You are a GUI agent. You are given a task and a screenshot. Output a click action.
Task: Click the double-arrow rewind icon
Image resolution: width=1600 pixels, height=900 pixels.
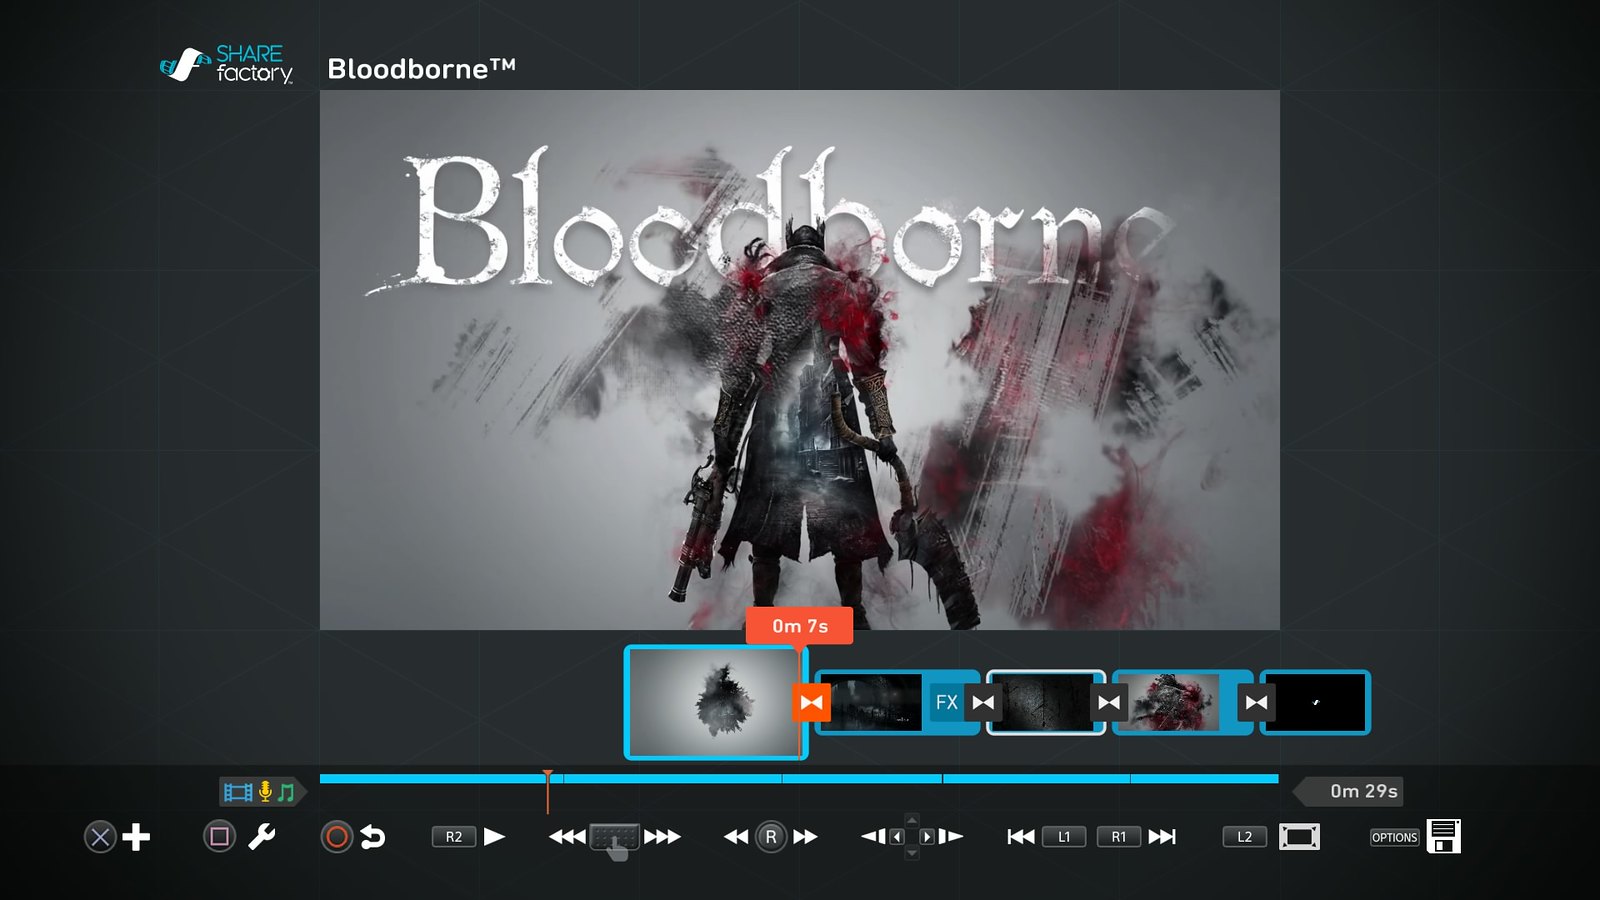click(x=736, y=837)
